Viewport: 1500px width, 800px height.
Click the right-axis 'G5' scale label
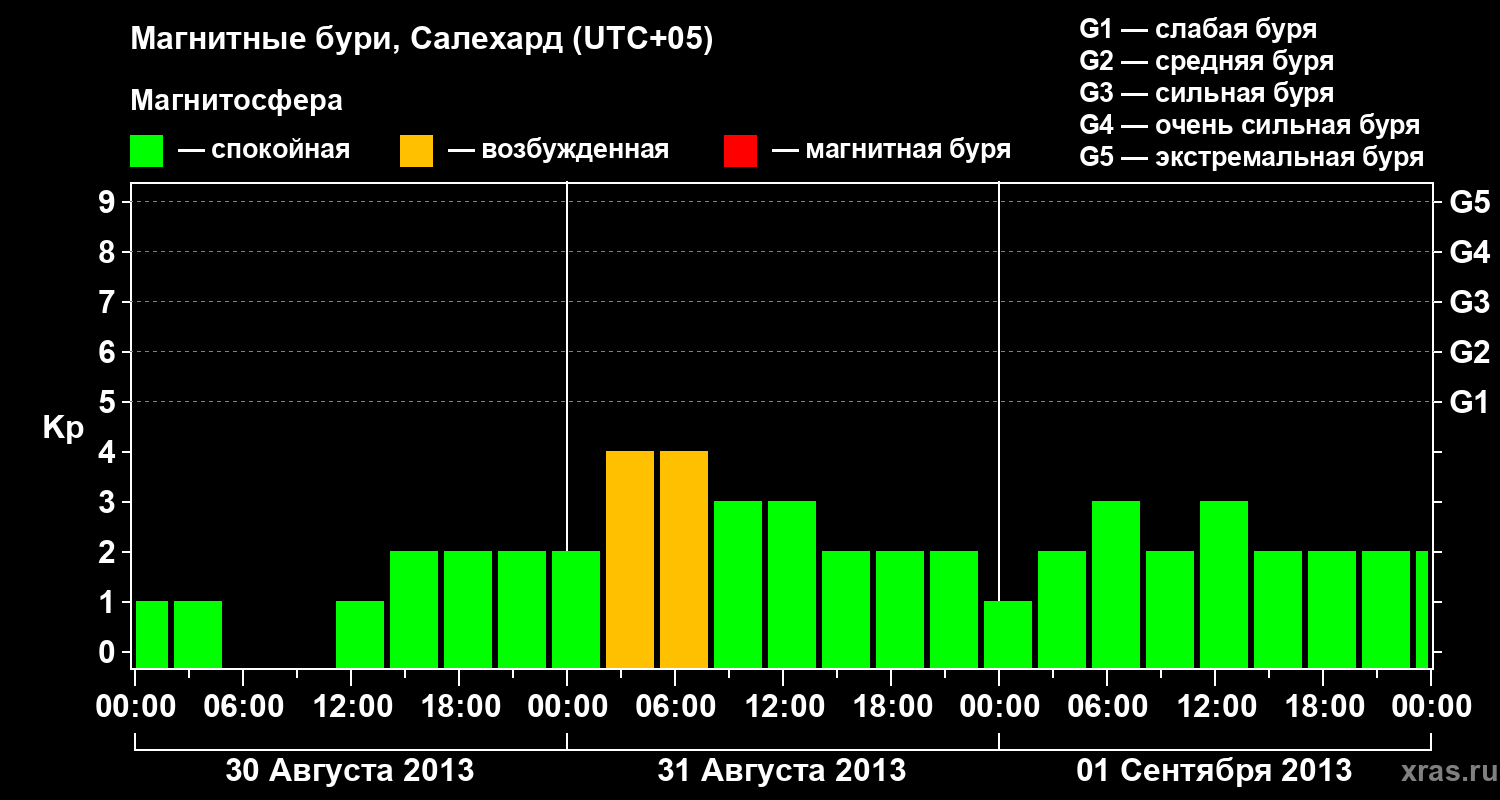click(x=1469, y=202)
